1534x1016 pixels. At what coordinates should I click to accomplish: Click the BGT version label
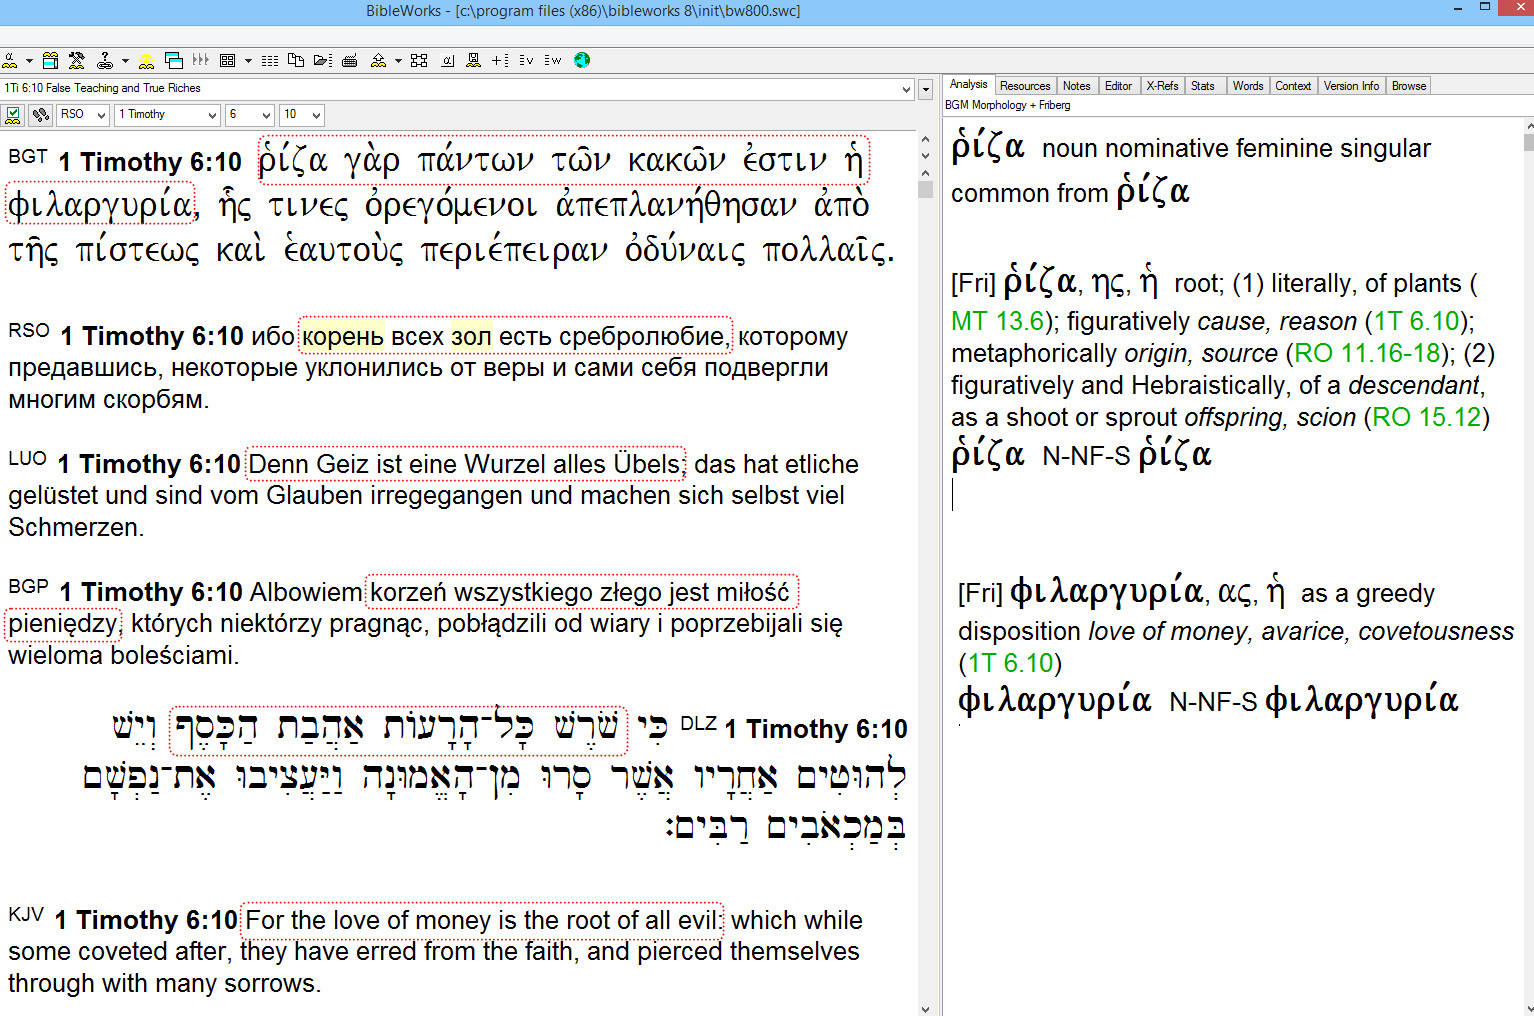(x=28, y=157)
